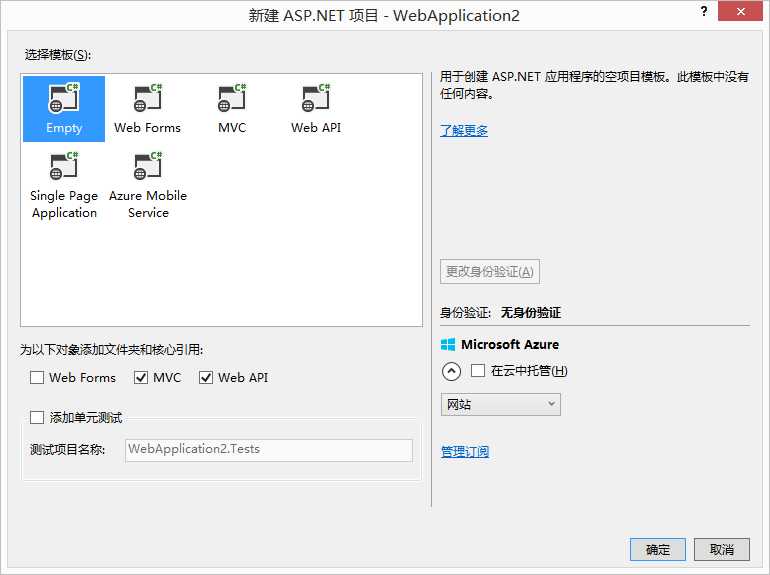The image size is (770, 575).
Task: Open the 管理订阅 link
Action: tap(465, 452)
